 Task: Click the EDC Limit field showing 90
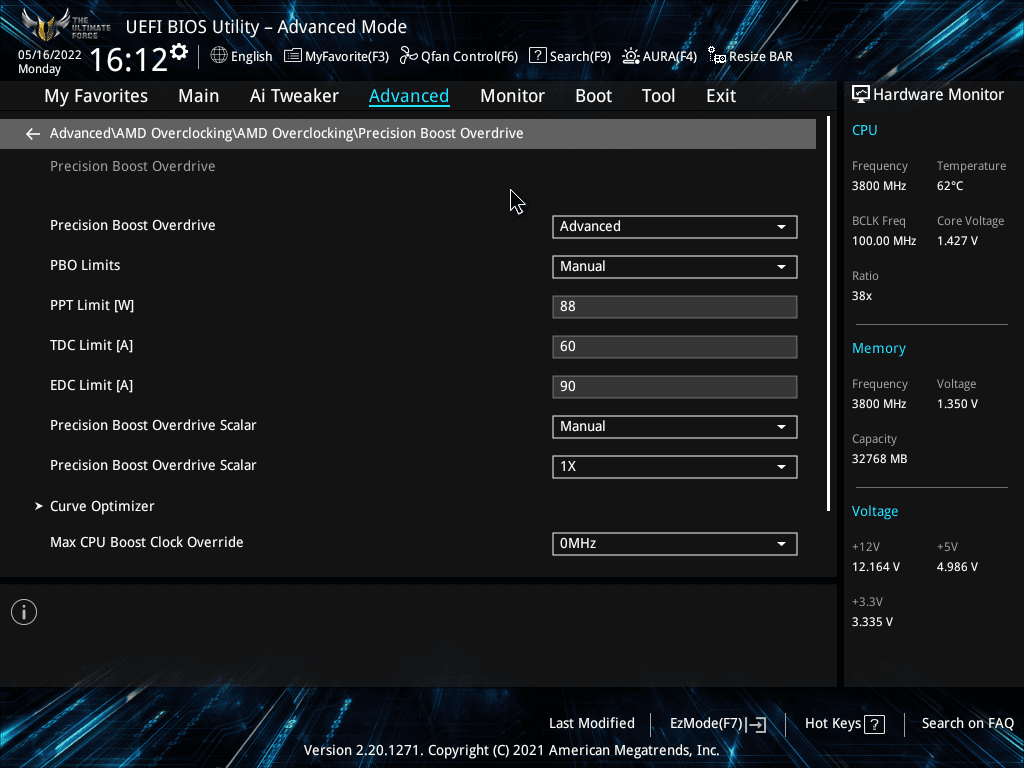point(675,386)
